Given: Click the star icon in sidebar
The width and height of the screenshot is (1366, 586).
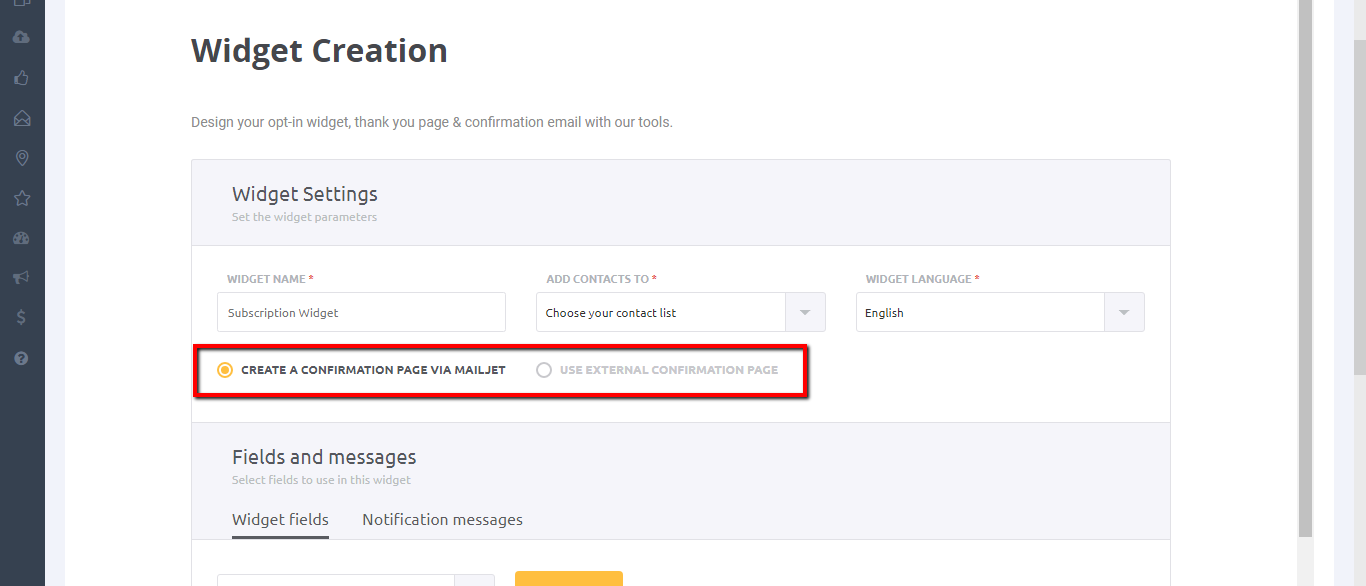Looking at the screenshot, I should [22, 198].
